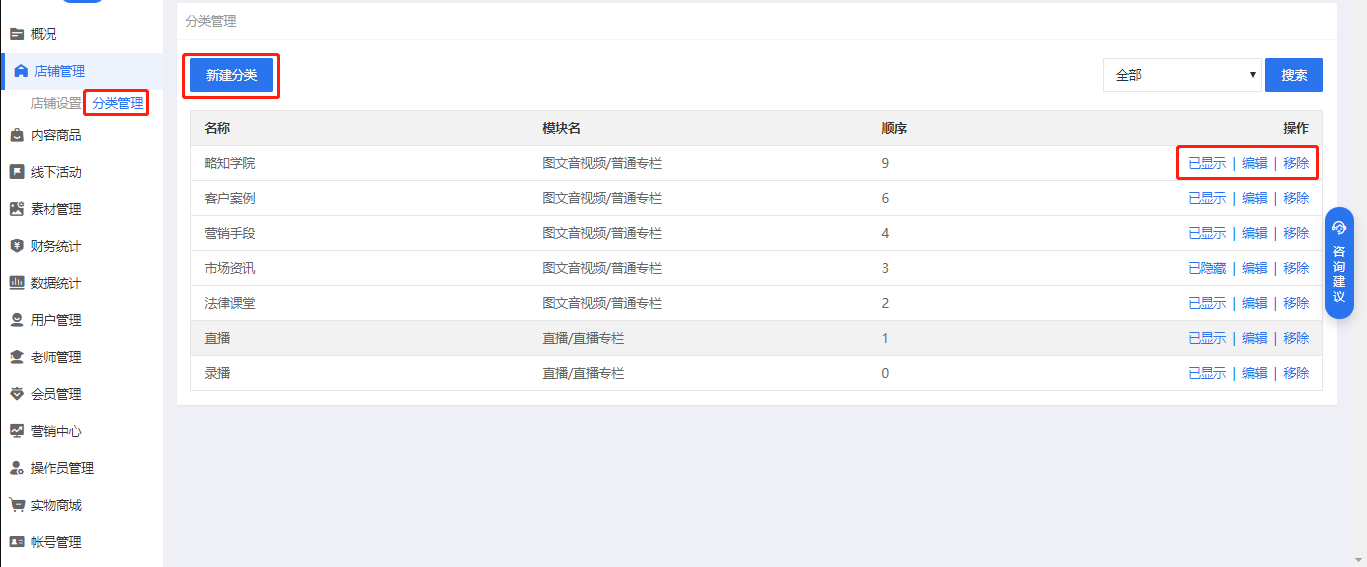
Task: Click the 顺序 column header
Action: pos(894,128)
